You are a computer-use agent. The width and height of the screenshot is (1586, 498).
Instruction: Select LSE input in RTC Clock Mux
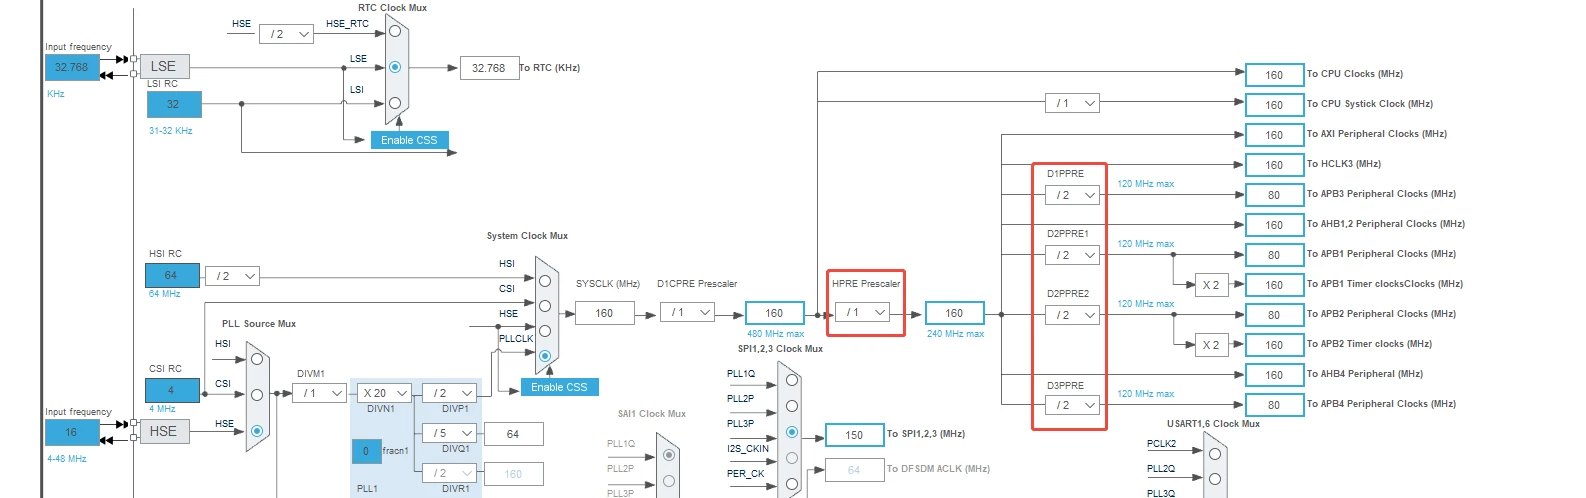point(395,67)
